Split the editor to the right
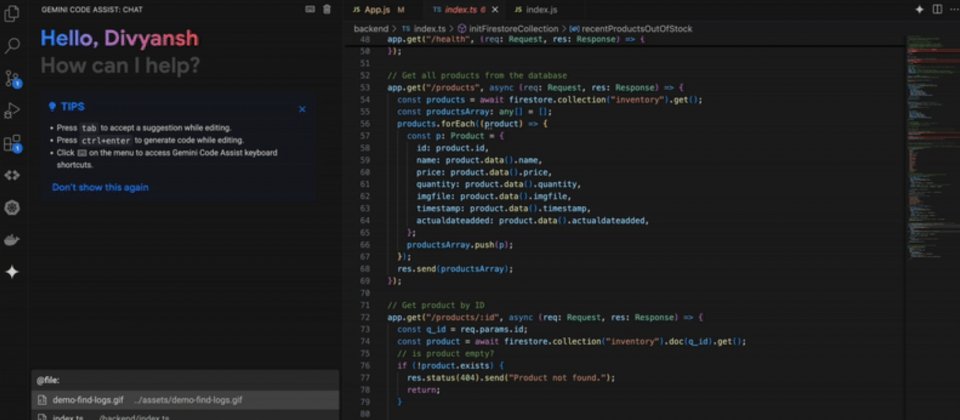Viewport: 960px width, 420px height. (x=936, y=9)
